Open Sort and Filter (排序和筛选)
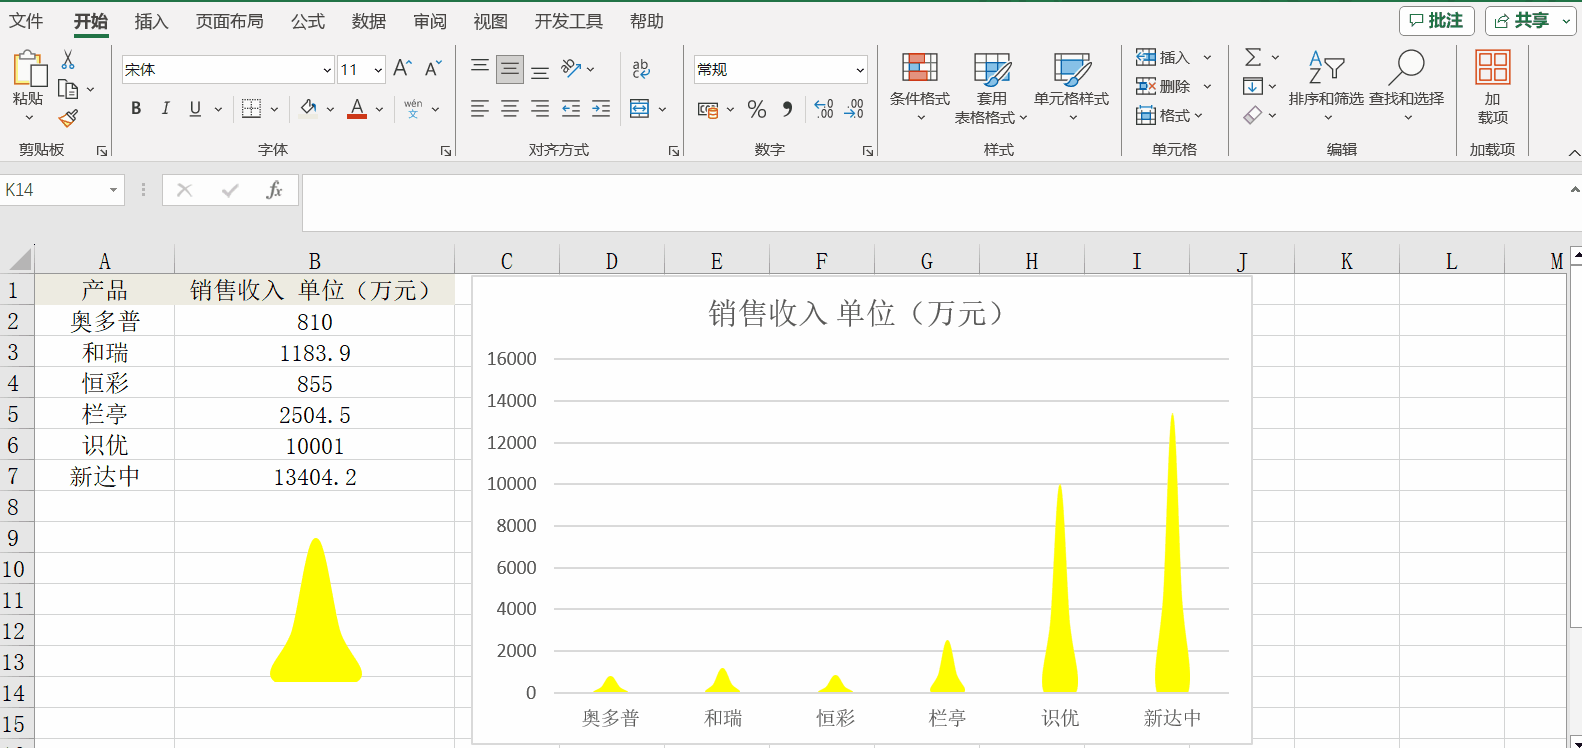This screenshot has height=748, width=1582. click(1326, 86)
